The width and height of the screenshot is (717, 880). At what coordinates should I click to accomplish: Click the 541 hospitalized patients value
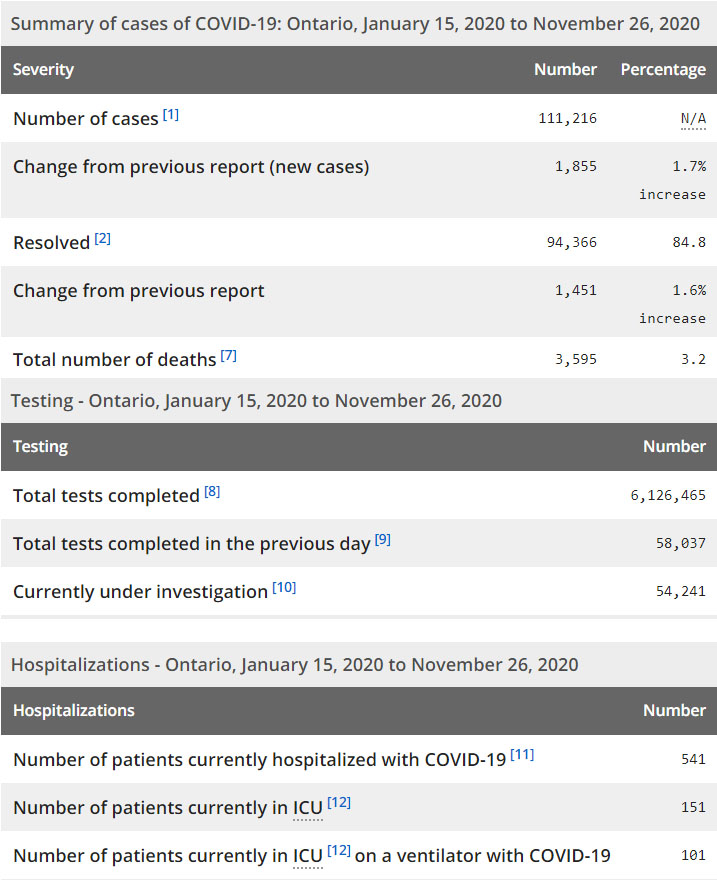693,760
